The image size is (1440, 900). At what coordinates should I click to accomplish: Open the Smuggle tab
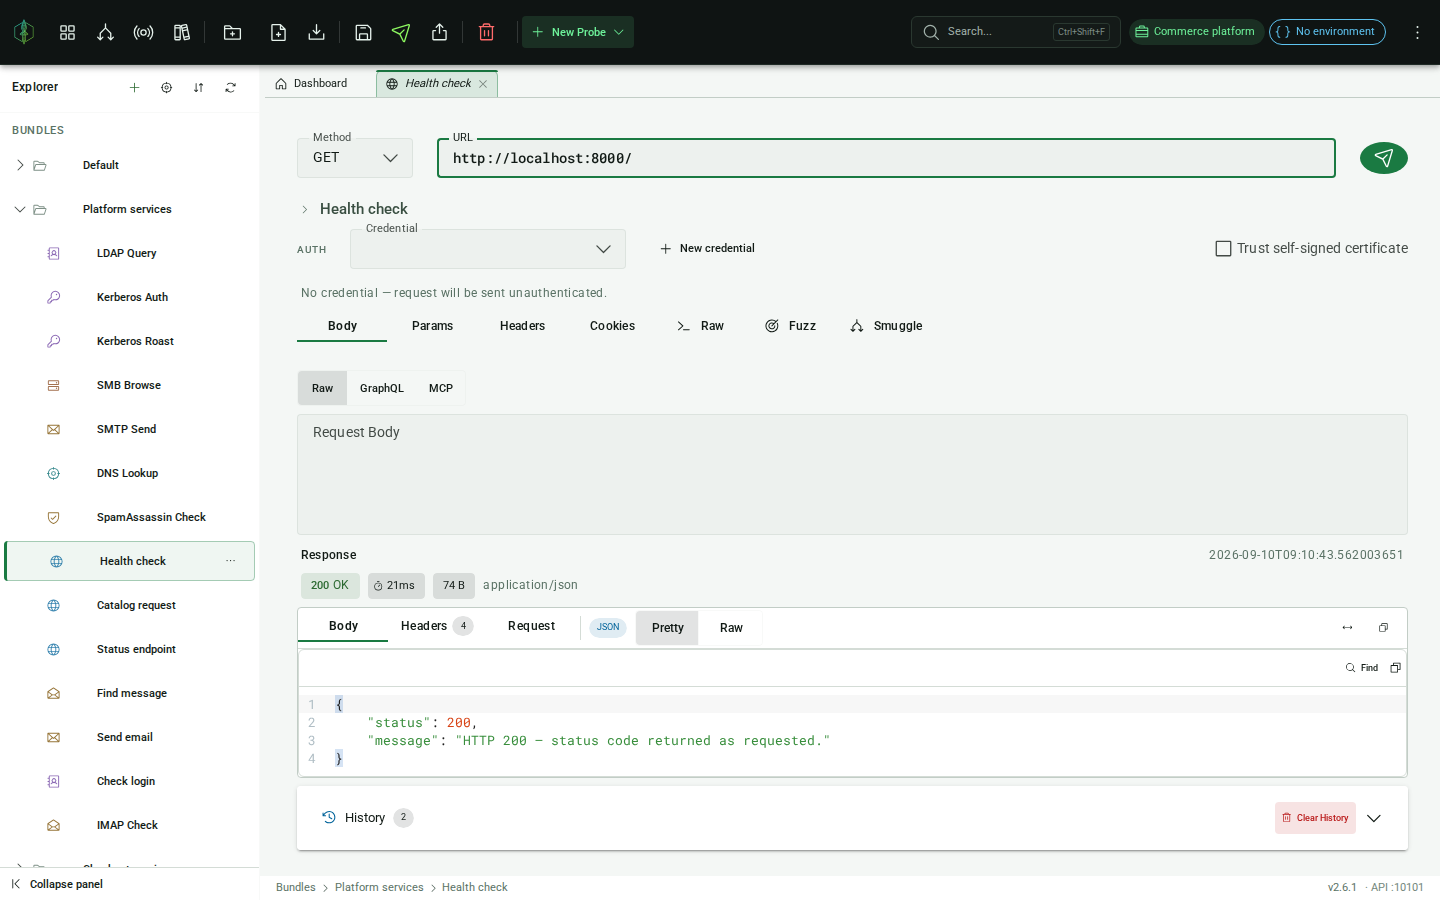click(x=886, y=326)
